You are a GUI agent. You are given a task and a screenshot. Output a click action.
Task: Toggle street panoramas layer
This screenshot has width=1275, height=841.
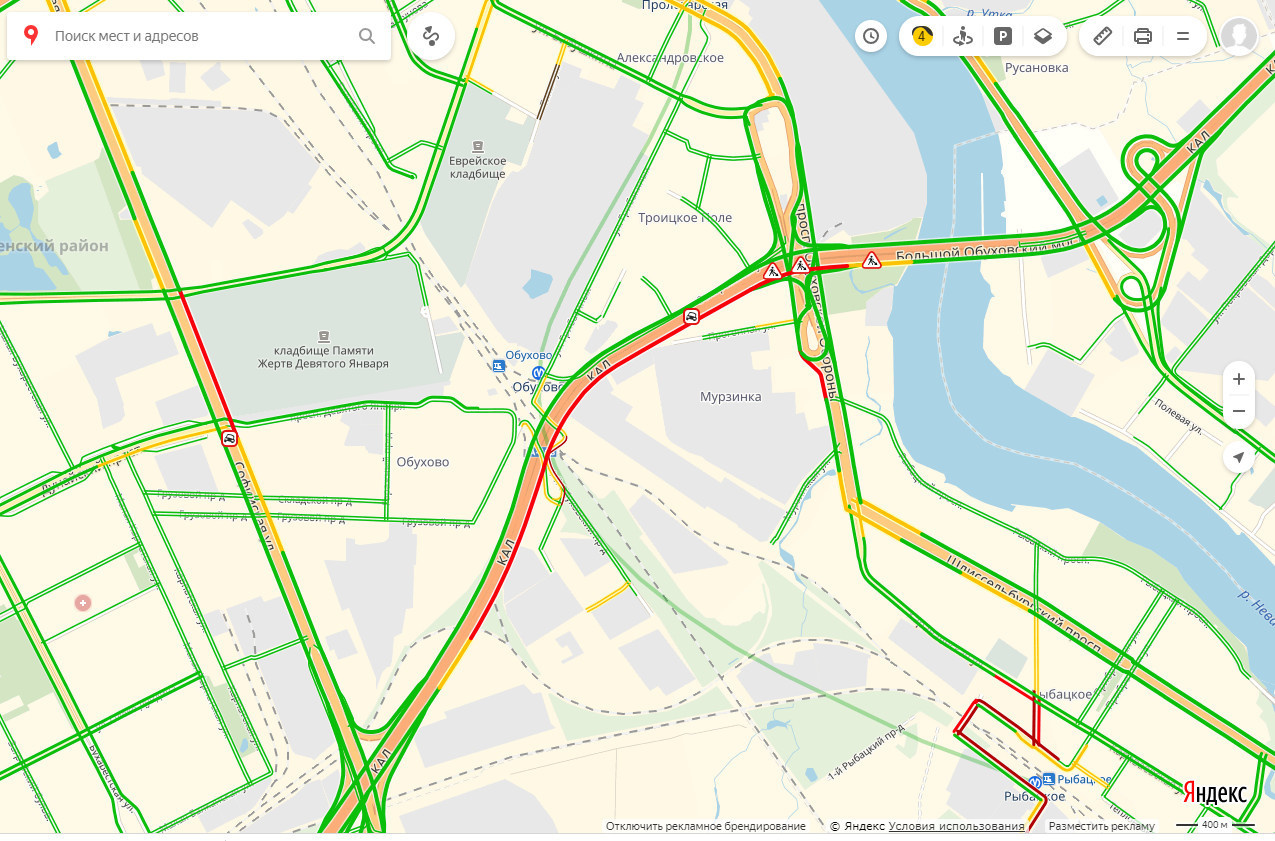coord(962,37)
